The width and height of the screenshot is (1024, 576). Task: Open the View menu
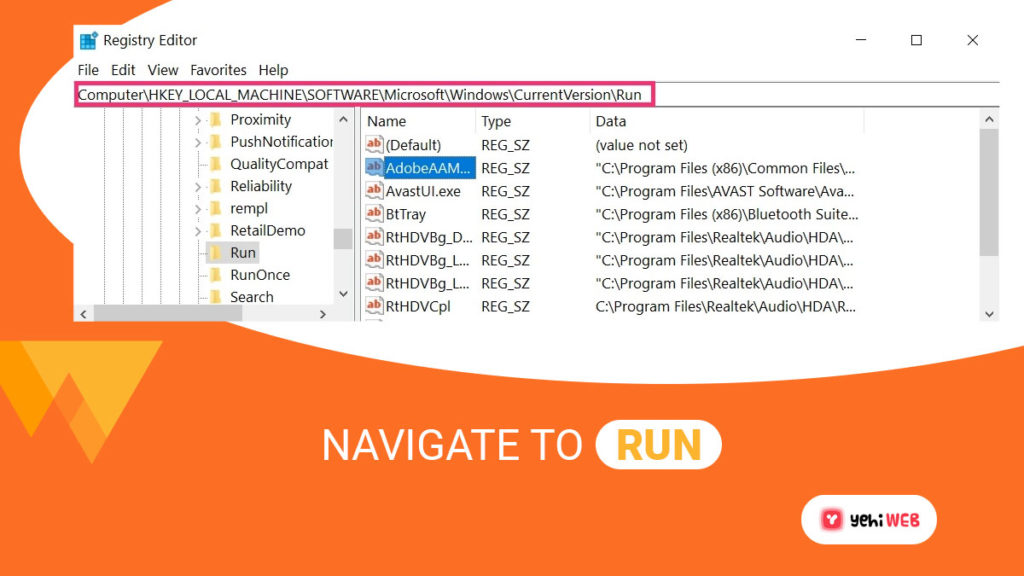click(x=163, y=70)
